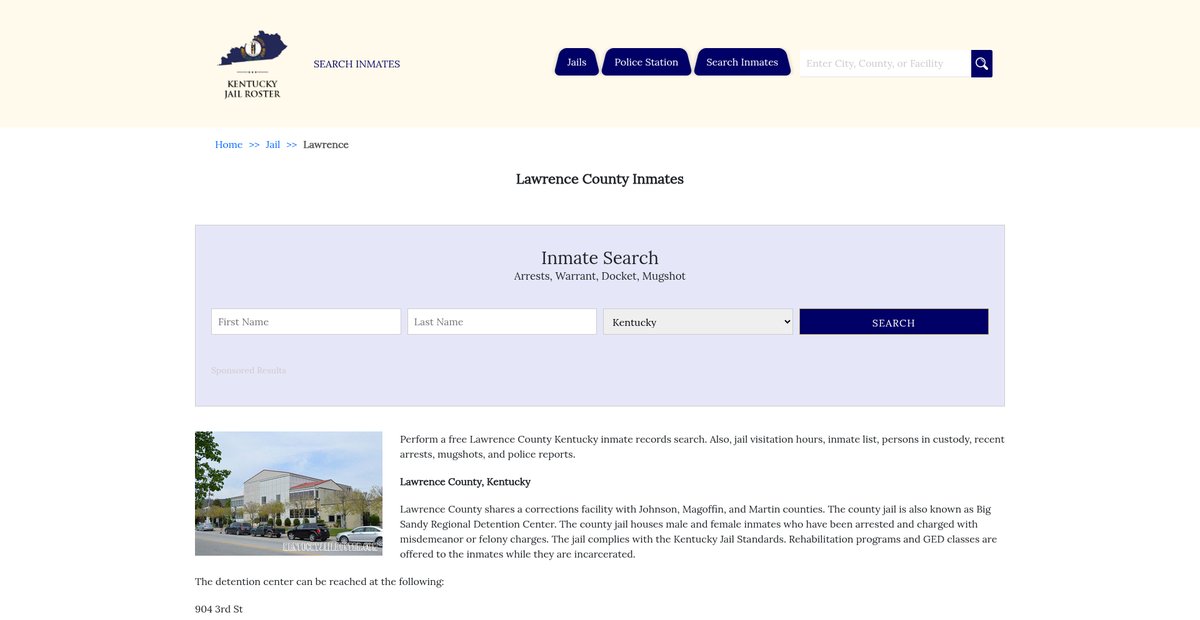Click the Lawrence breadcrumb item
The height and width of the screenshot is (620, 1200).
click(x=326, y=145)
